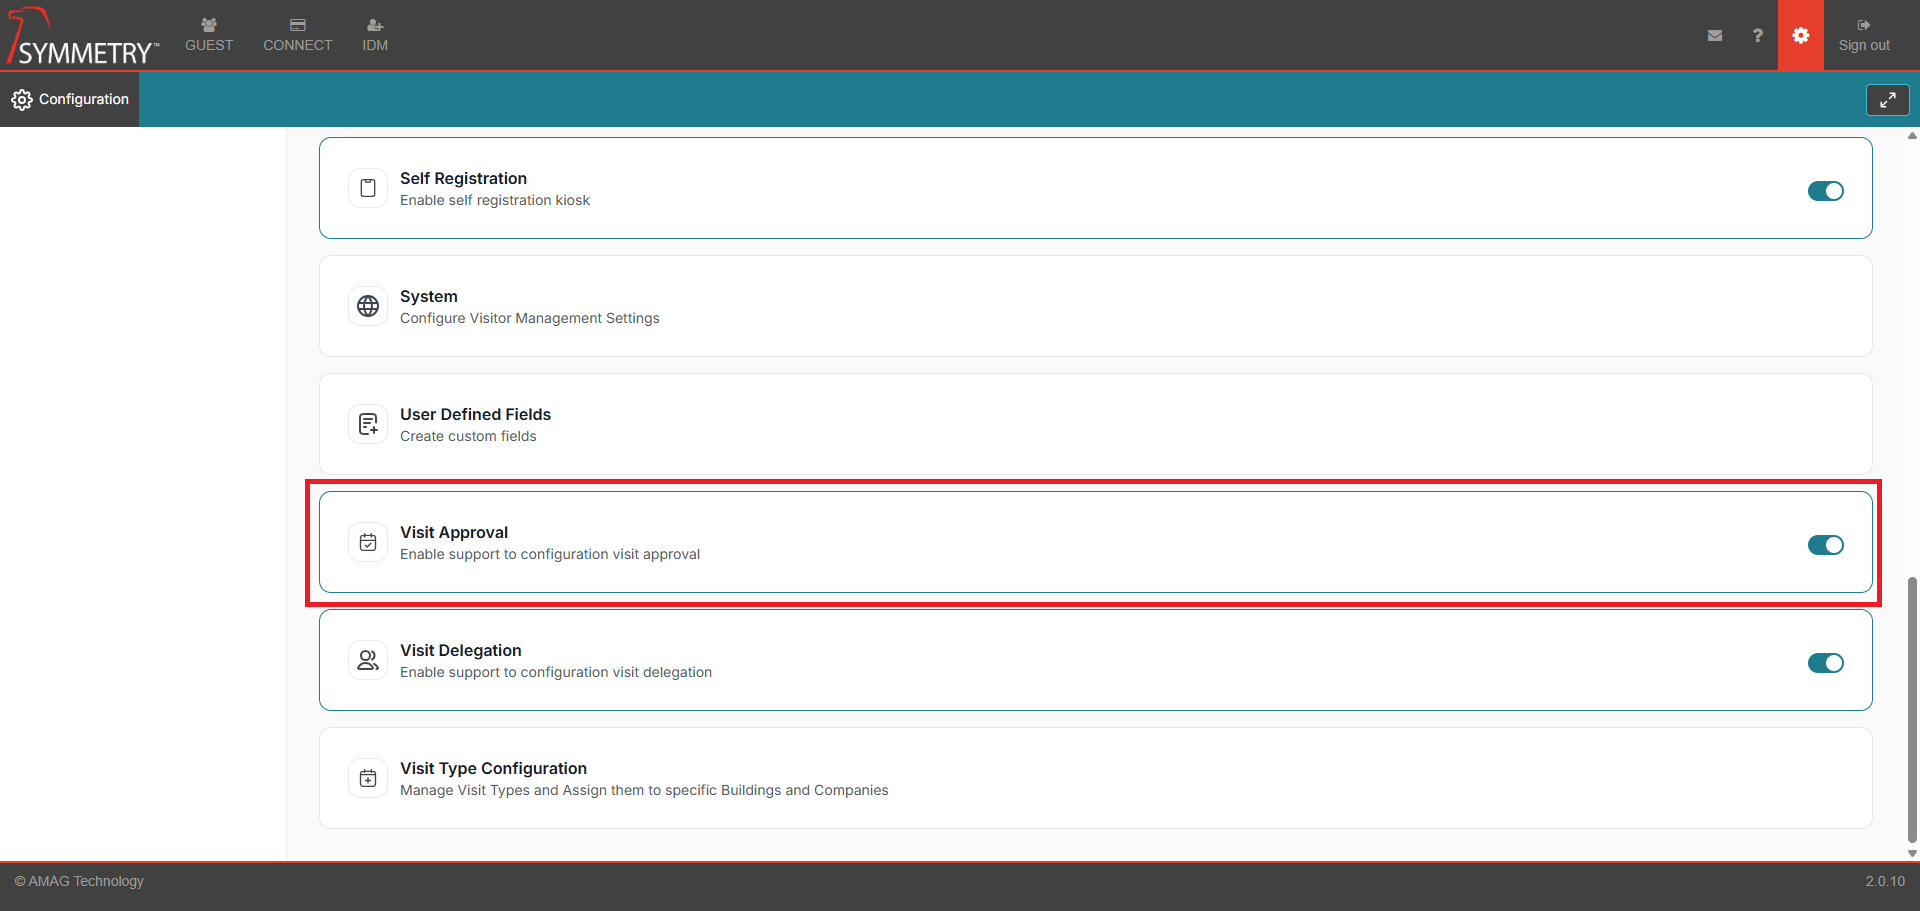This screenshot has width=1920, height=911.
Task: Sign out of the application
Action: pos(1863,35)
